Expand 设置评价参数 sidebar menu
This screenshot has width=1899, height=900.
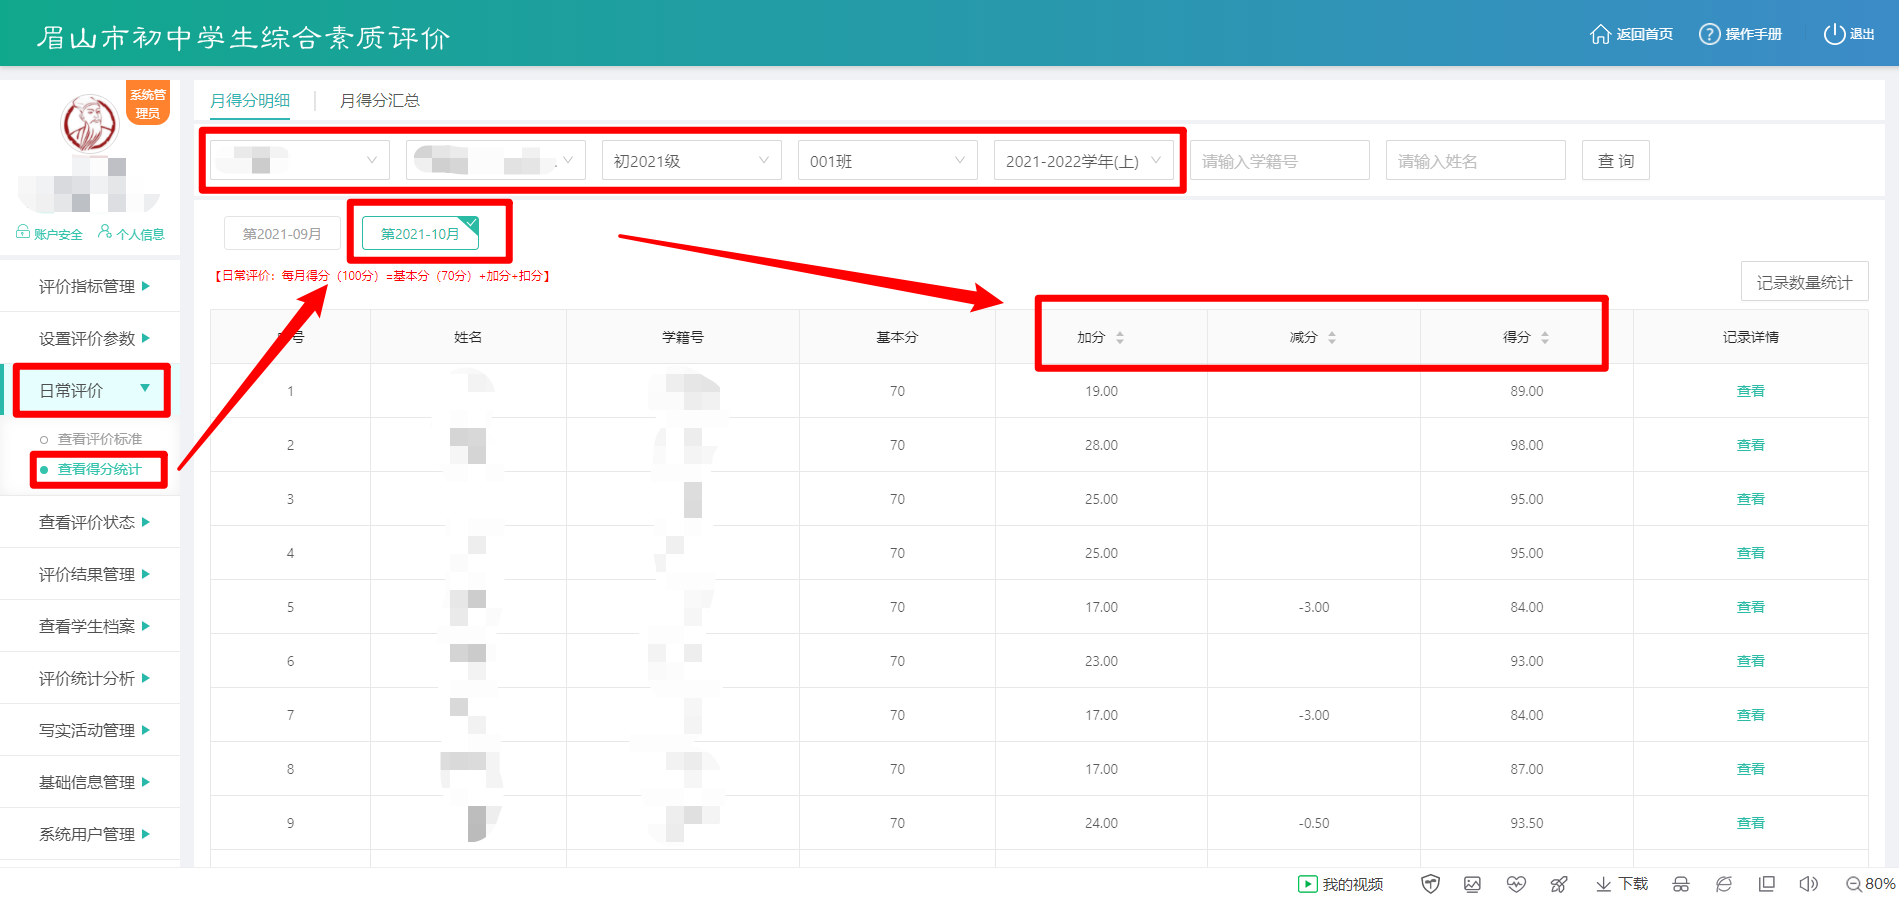click(90, 338)
